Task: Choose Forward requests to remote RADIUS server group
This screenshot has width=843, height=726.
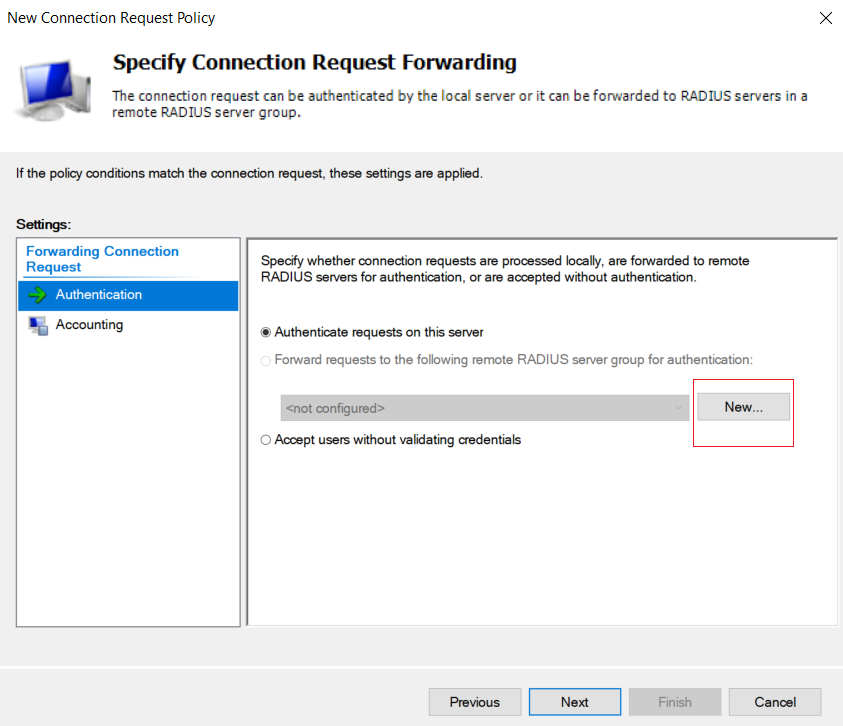Action: [x=266, y=360]
